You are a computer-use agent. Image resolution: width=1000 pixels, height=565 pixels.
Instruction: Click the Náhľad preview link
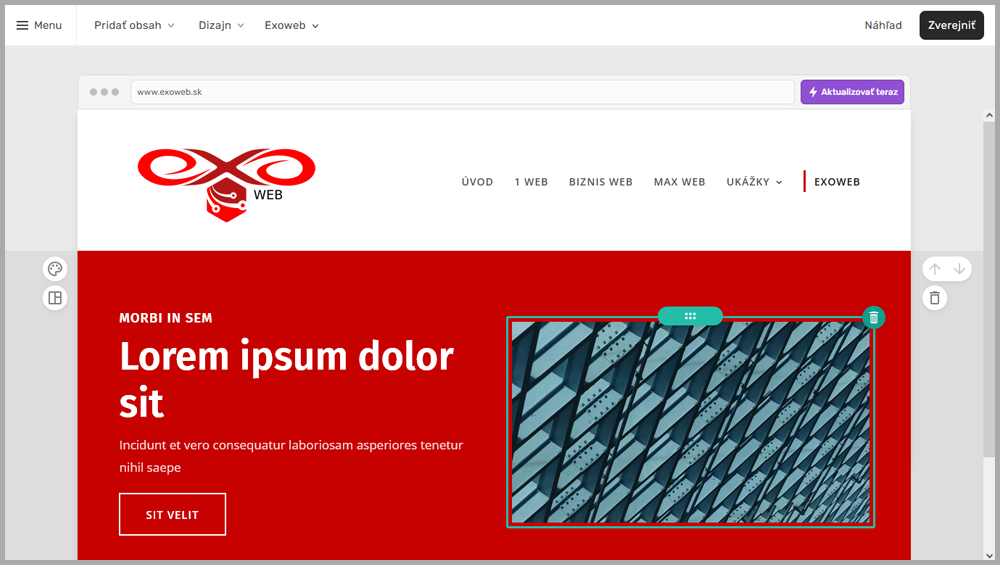[x=883, y=26]
